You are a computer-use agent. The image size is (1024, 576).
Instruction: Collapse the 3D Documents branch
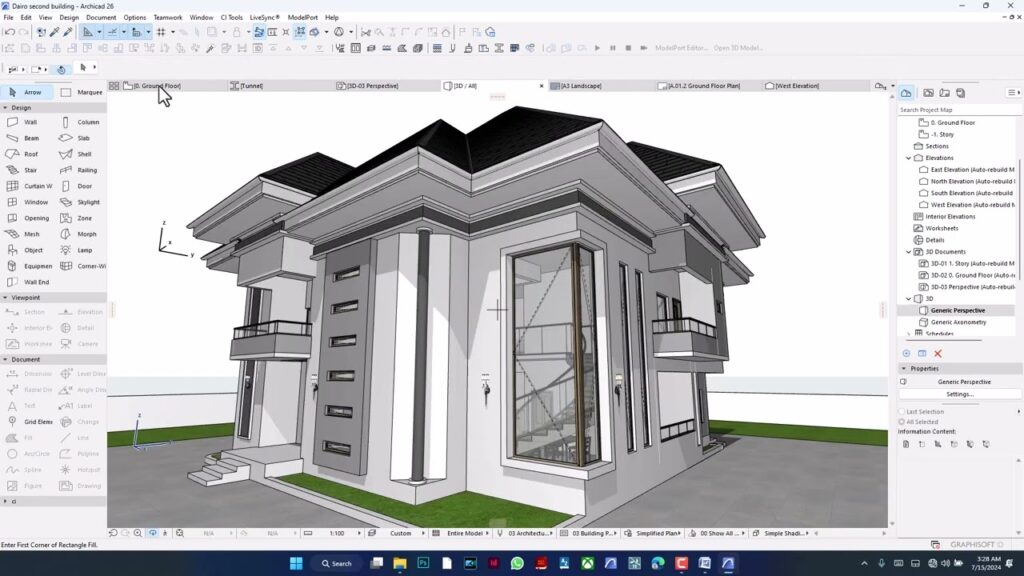[908, 251]
